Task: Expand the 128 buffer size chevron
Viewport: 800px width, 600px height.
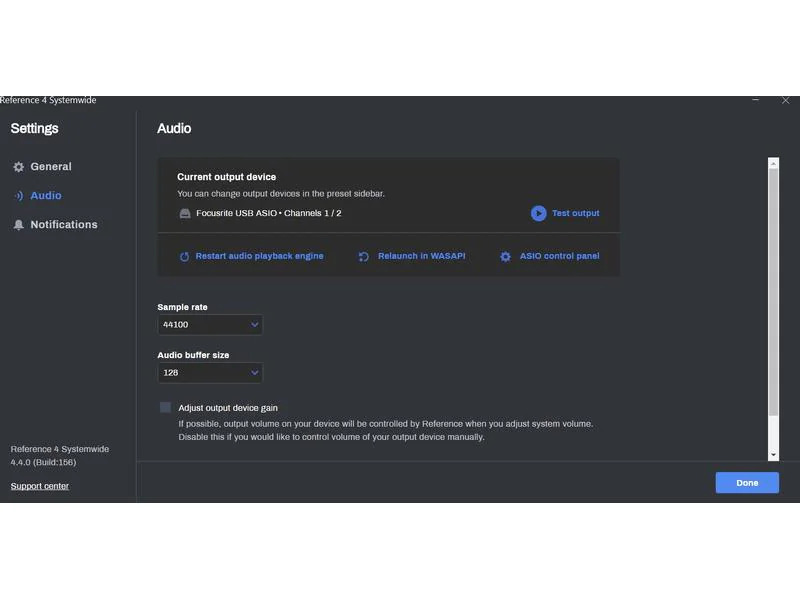Action: tap(254, 373)
